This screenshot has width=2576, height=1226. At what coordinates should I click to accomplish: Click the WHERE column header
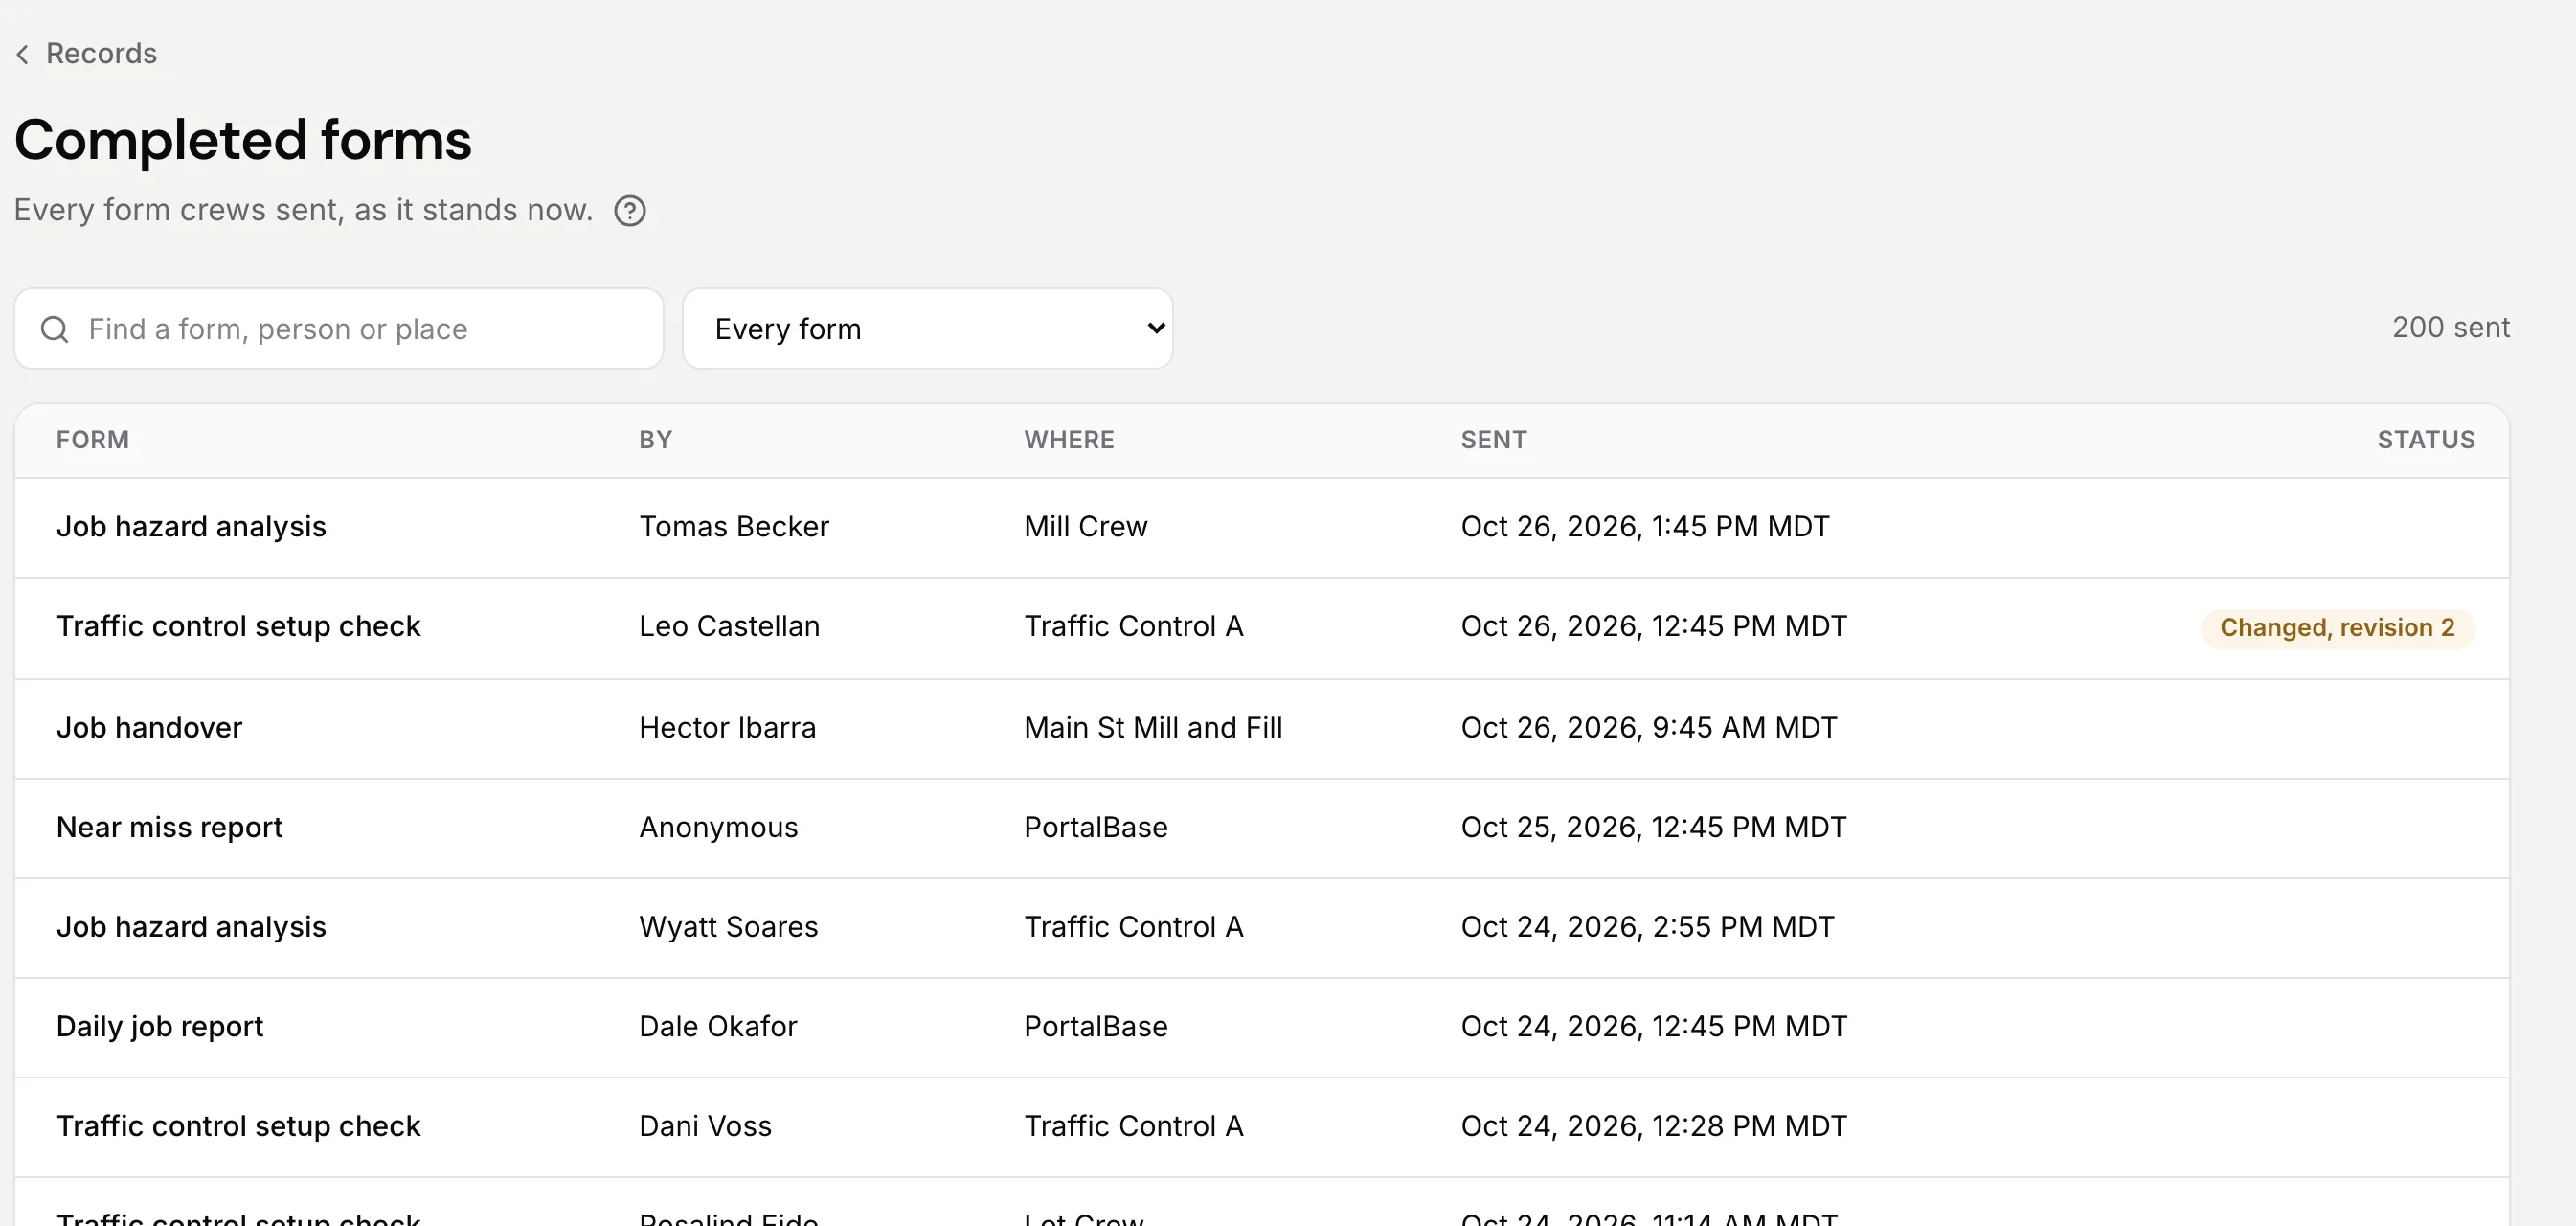tap(1069, 440)
